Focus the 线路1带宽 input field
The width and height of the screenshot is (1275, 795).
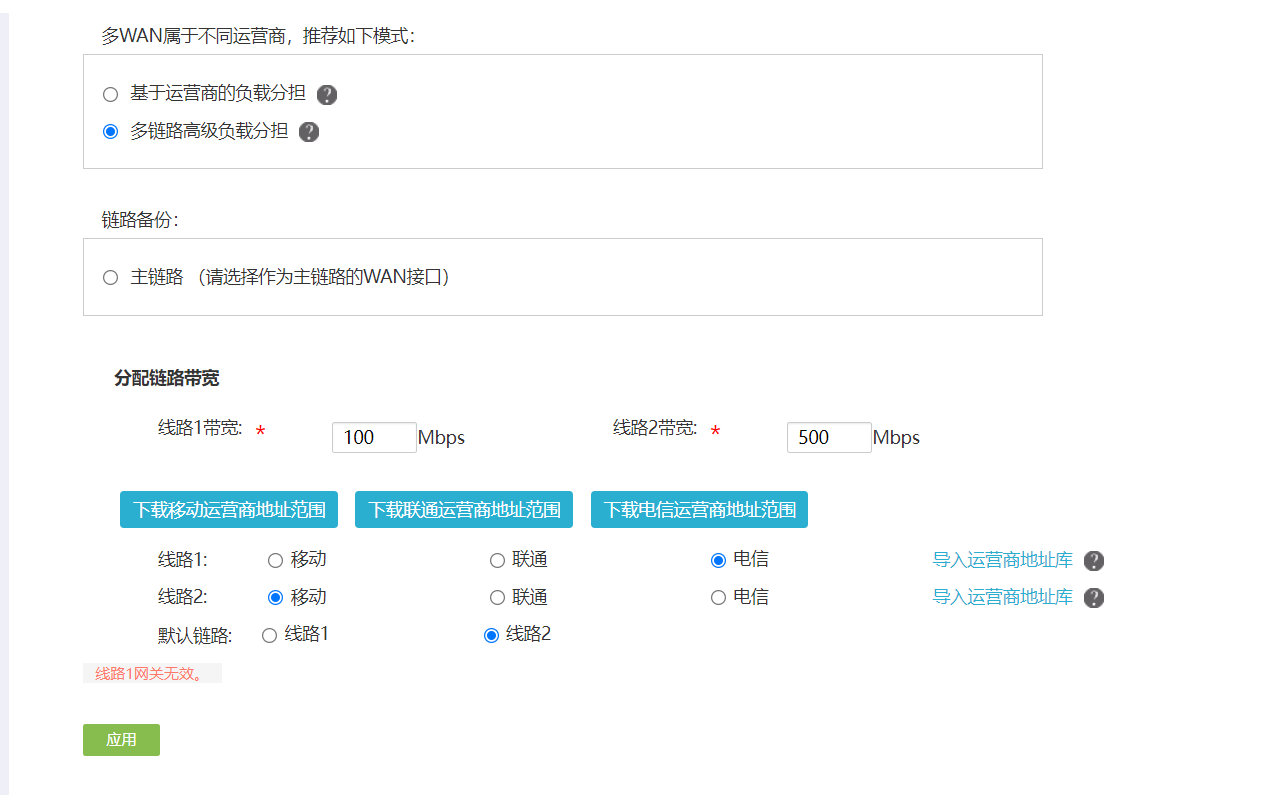pyautogui.click(x=374, y=437)
